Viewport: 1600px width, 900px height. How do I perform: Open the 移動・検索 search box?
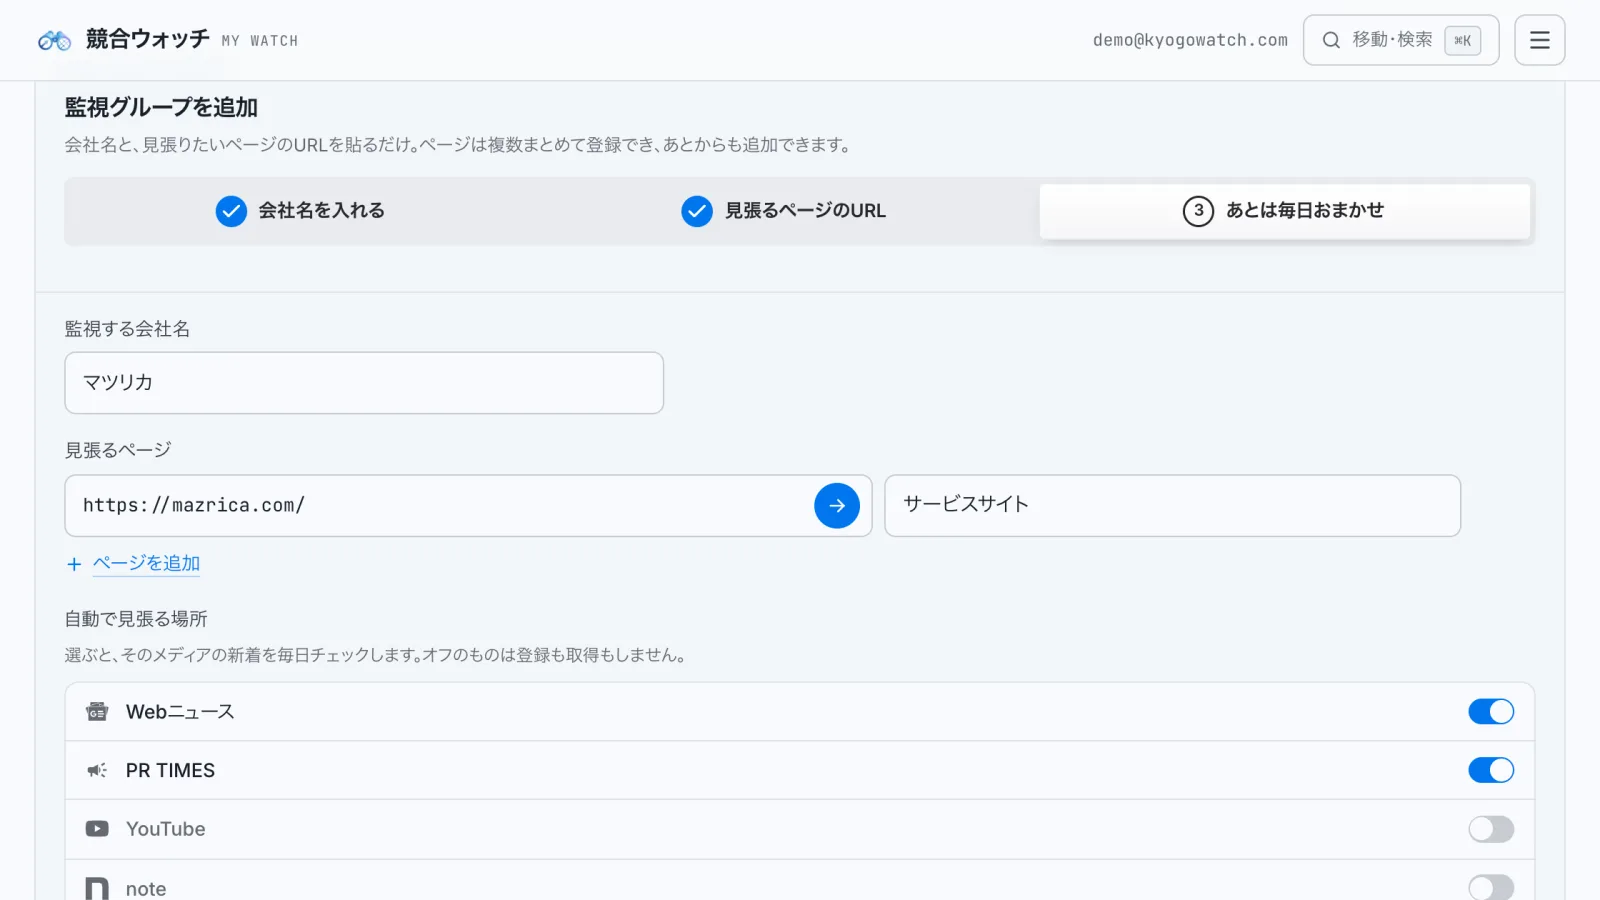coord(1401,40)
